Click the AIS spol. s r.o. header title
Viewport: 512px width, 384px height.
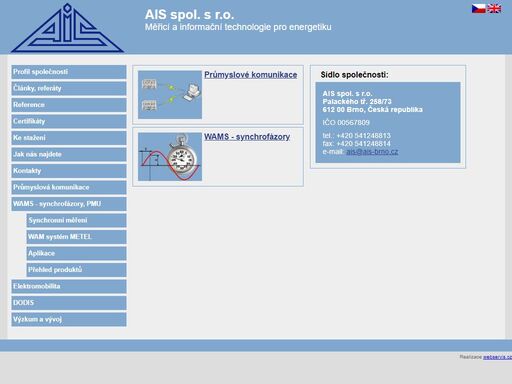pos(189,15)
